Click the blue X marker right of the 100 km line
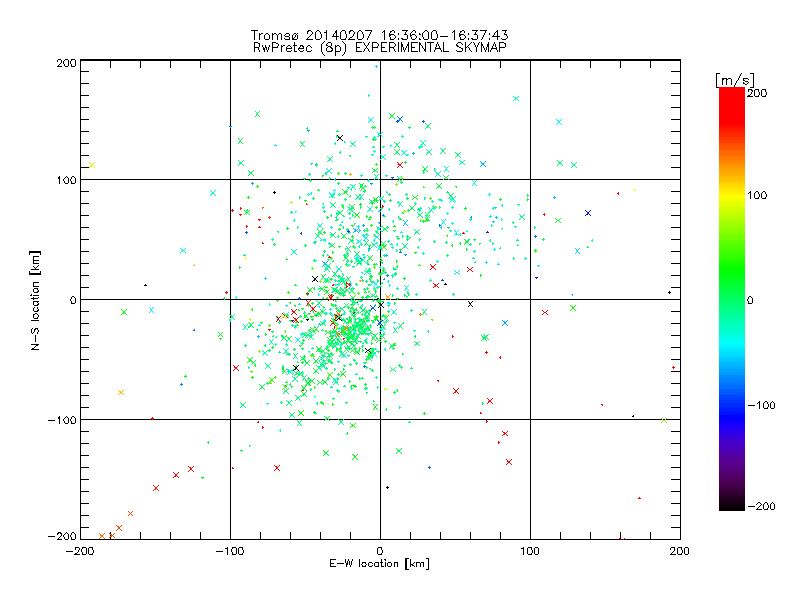This screenshot has height=600, width=800. click(588, 213)
